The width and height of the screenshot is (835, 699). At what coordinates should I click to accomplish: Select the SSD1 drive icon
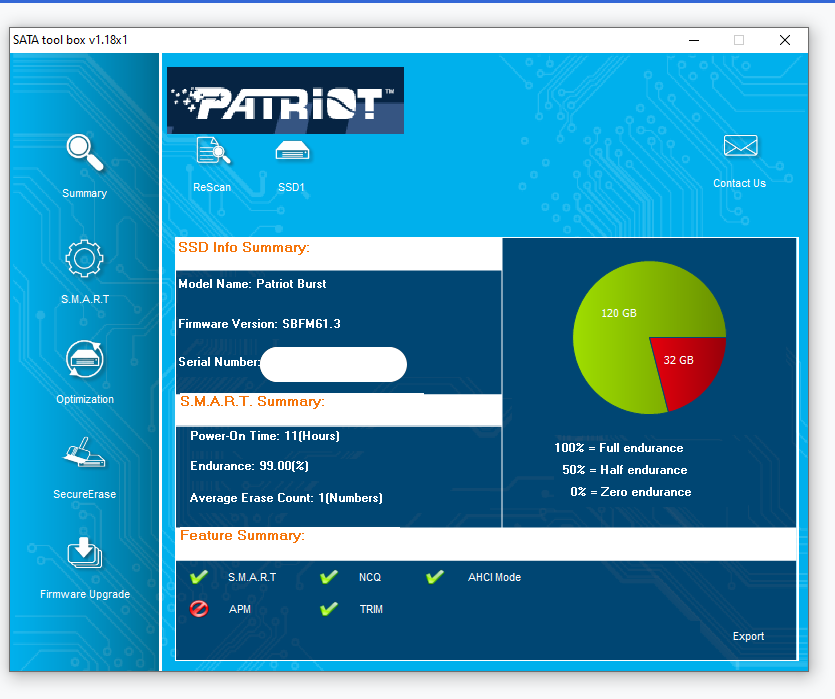click(x=292, y=151)
